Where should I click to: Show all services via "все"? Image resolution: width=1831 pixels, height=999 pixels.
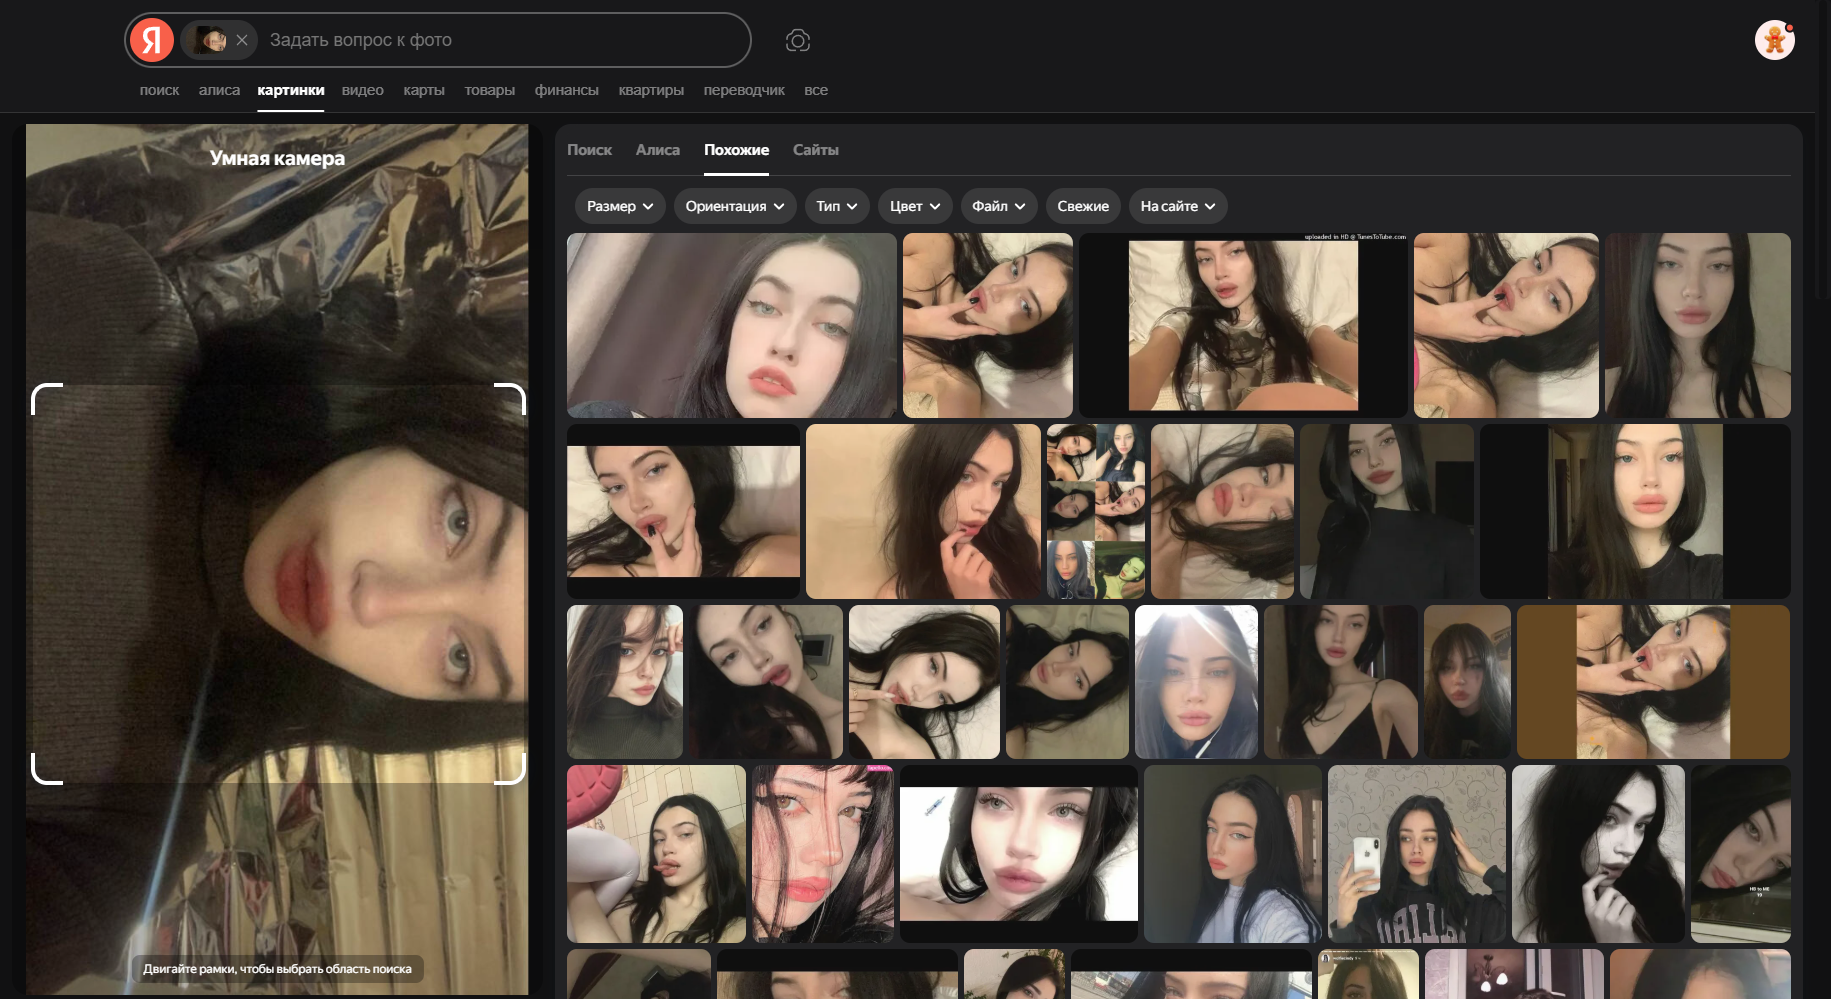click(x=816, y=90)
